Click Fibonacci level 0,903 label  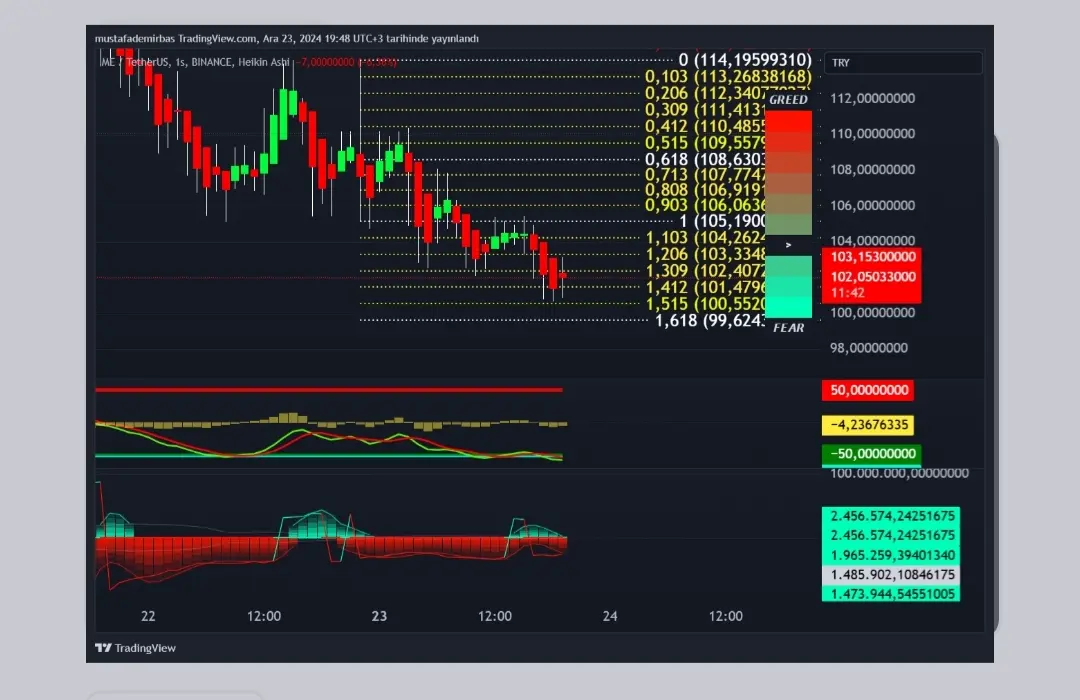coord(705,205)
